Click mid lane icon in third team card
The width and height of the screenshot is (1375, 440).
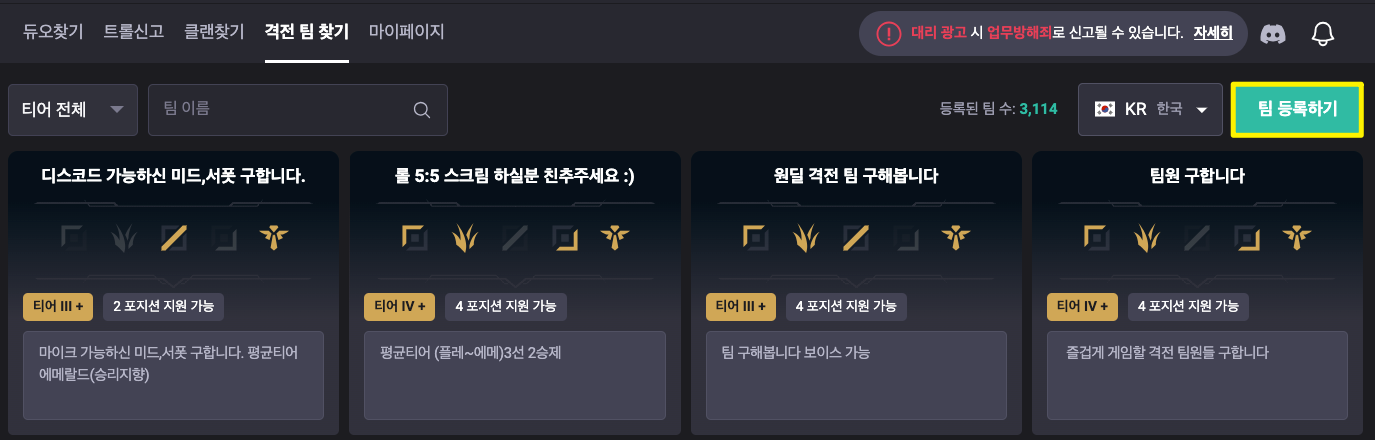[856, 237]
